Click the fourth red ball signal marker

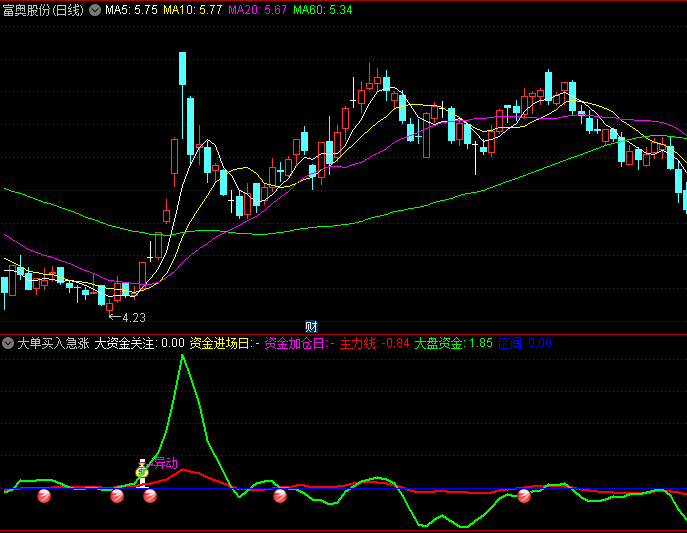tap(280, 496)
